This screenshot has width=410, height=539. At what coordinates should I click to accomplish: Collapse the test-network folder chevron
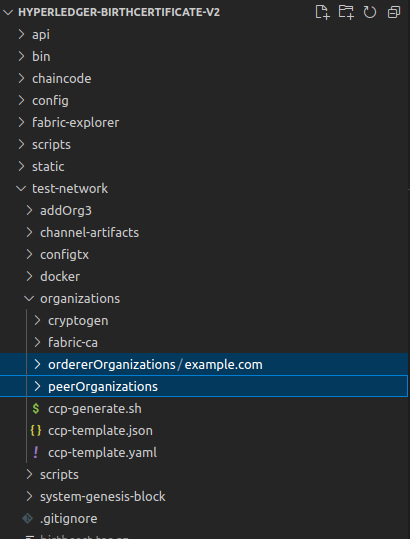click(21, 189)
